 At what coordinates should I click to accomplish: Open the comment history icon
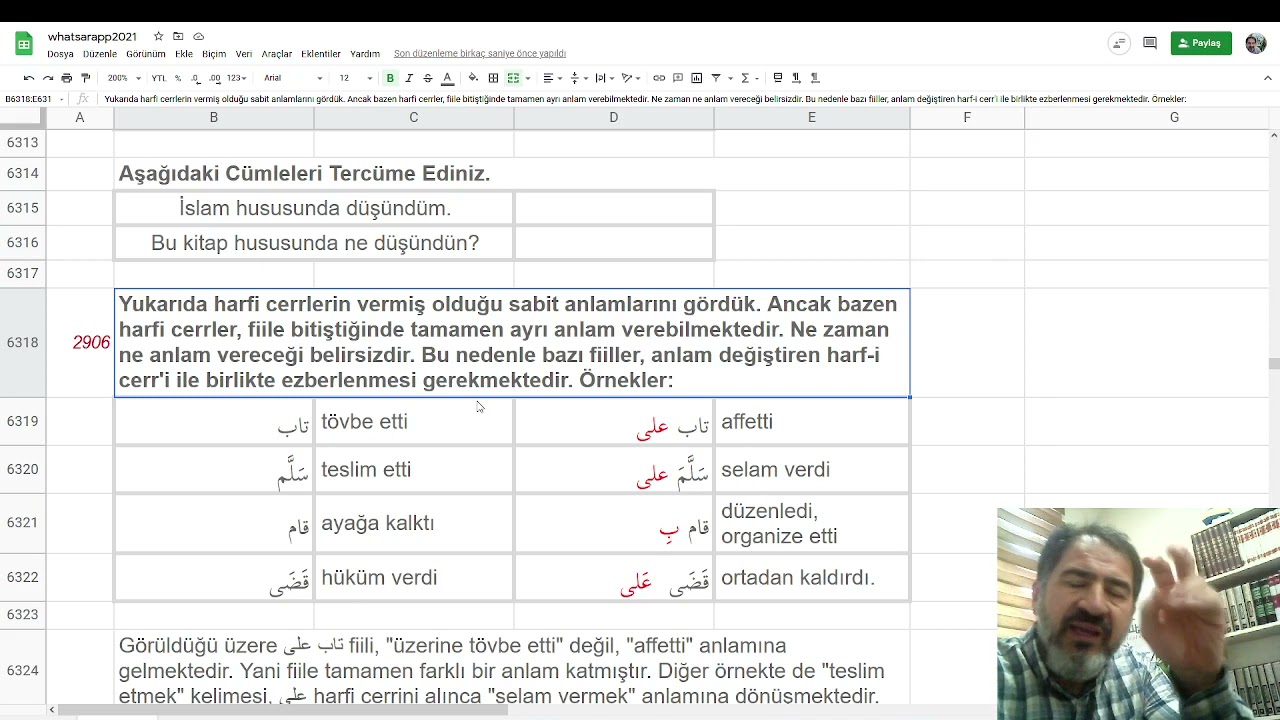pos(1150,43)
